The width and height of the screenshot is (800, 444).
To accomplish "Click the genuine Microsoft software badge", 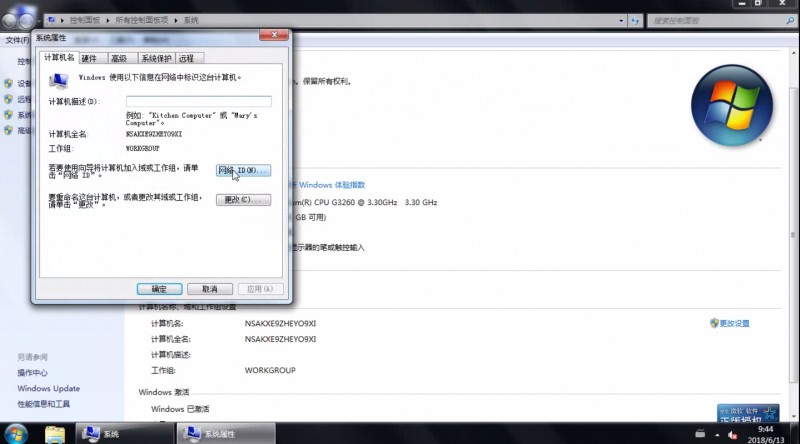I will (x=748, y=413).
